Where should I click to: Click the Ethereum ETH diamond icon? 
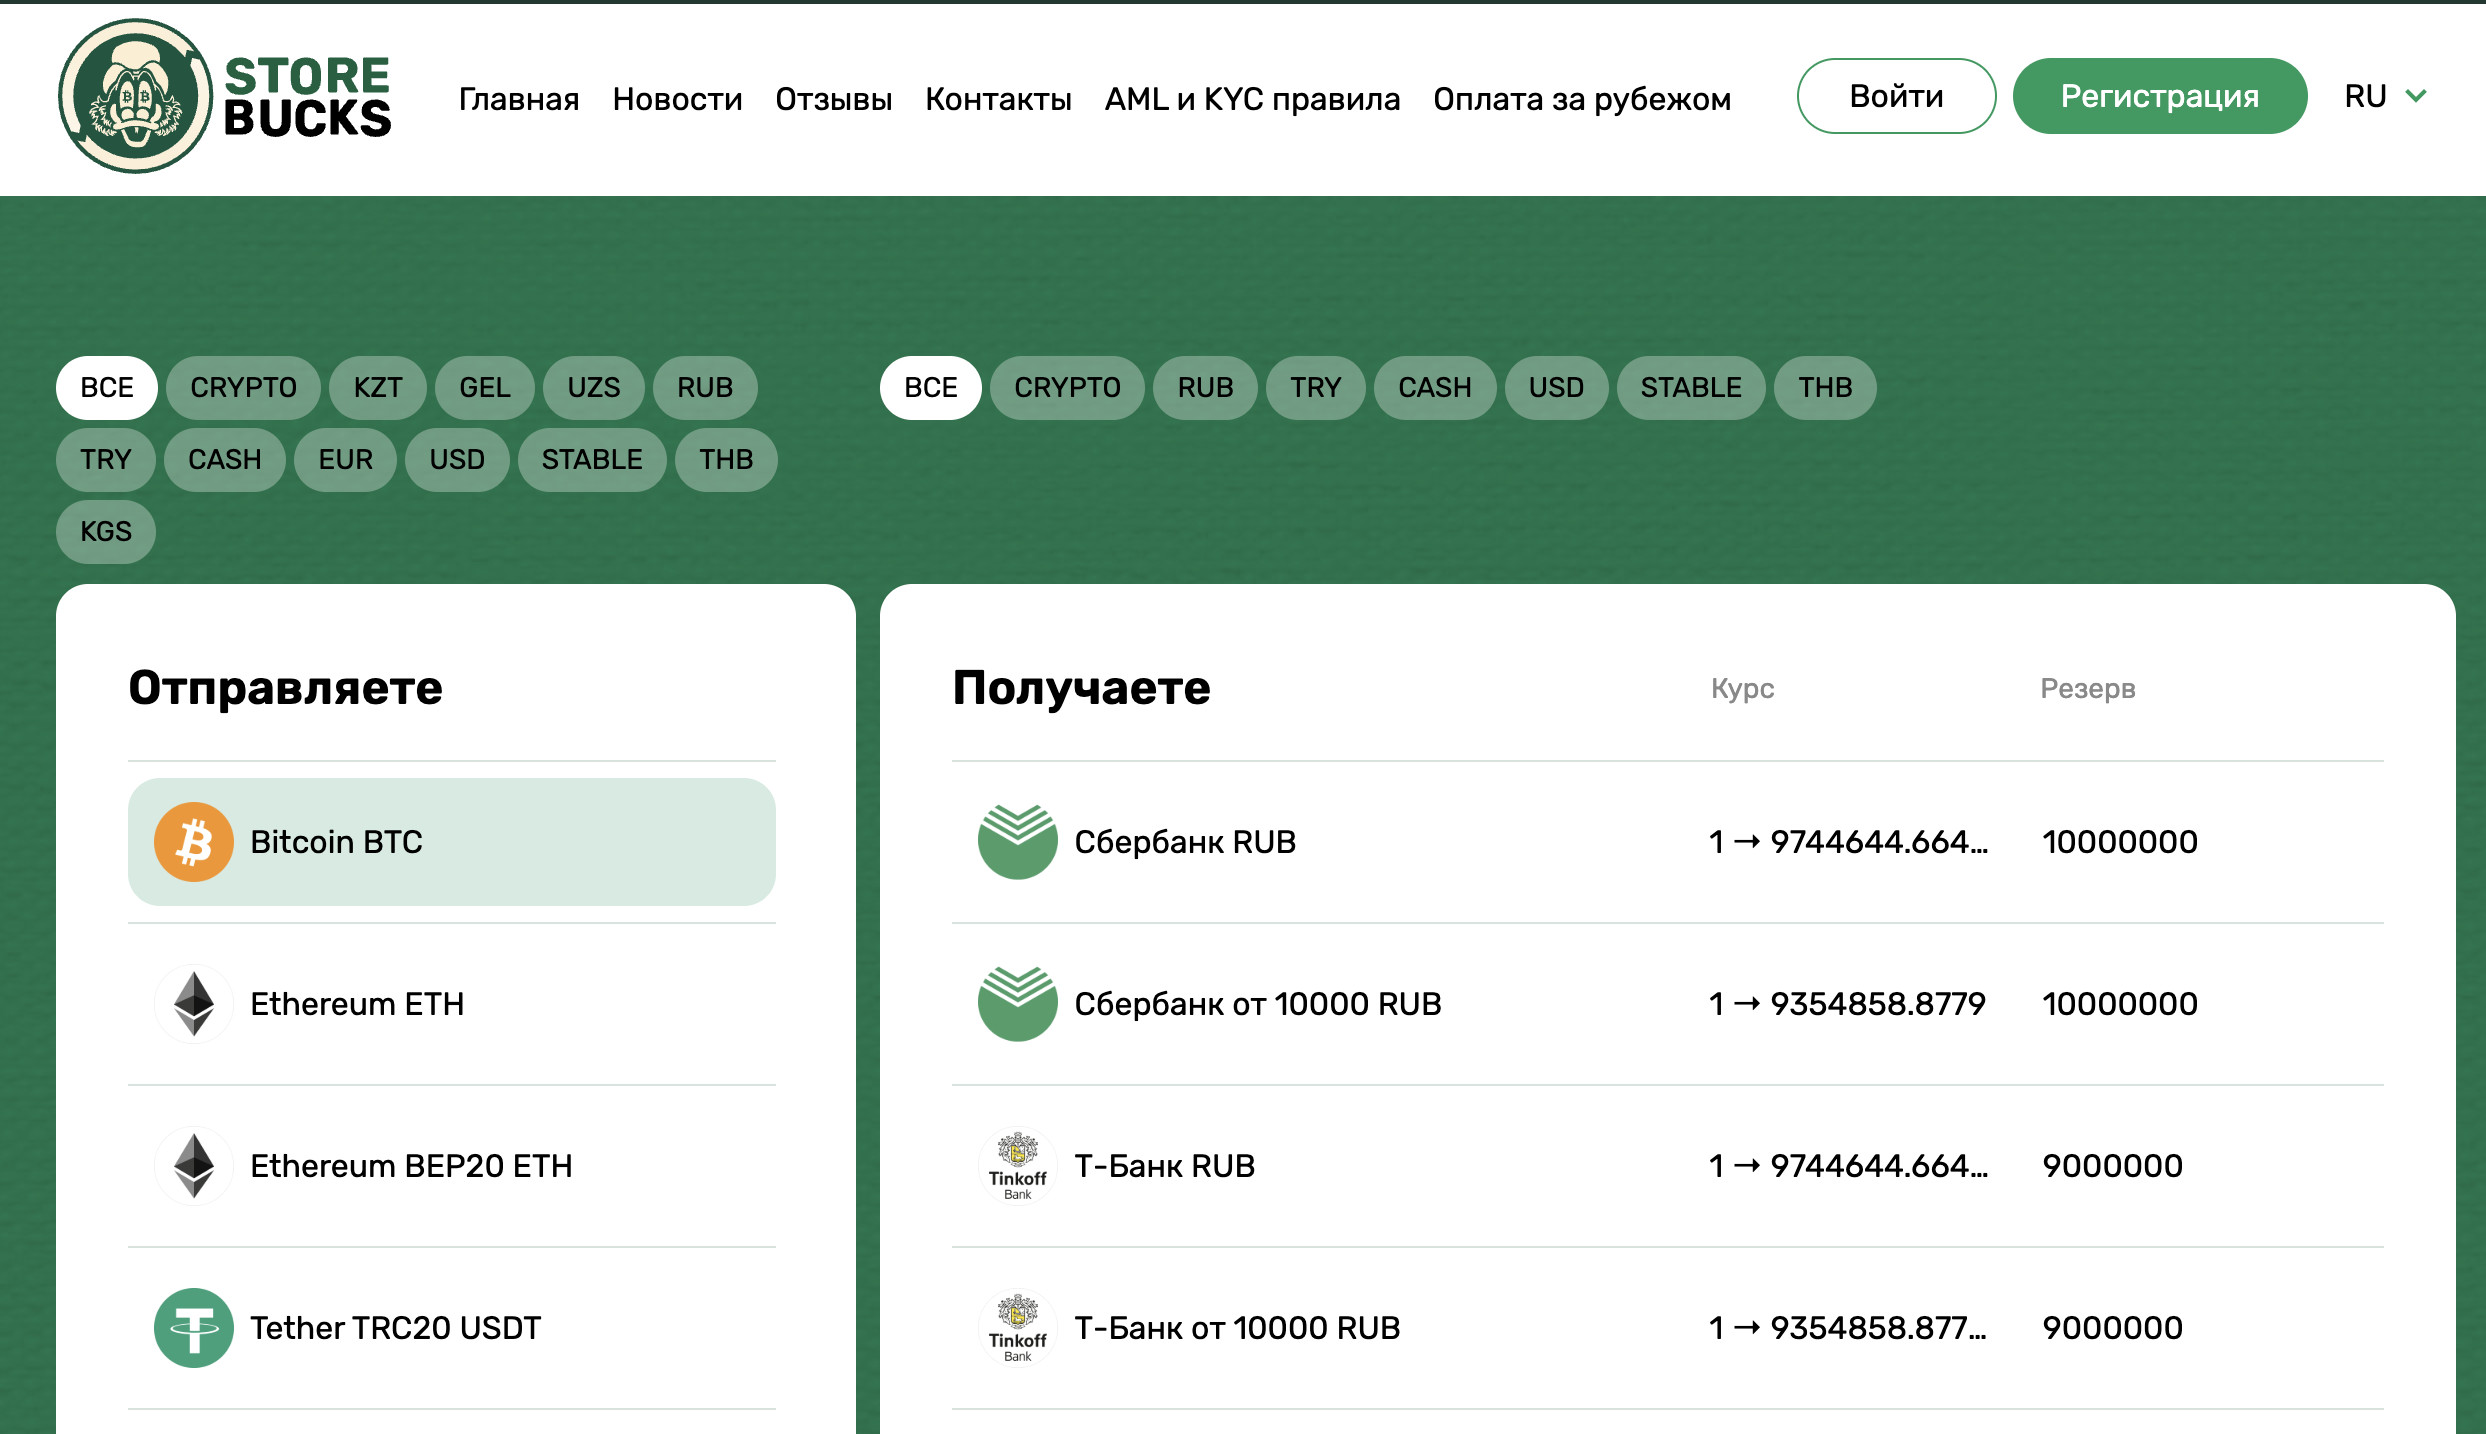click(x=194, y=1004)
